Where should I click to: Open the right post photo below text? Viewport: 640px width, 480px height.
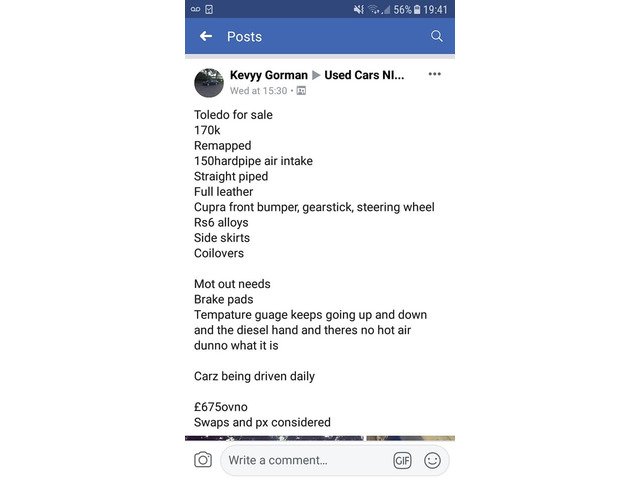[x=410, y=438]
